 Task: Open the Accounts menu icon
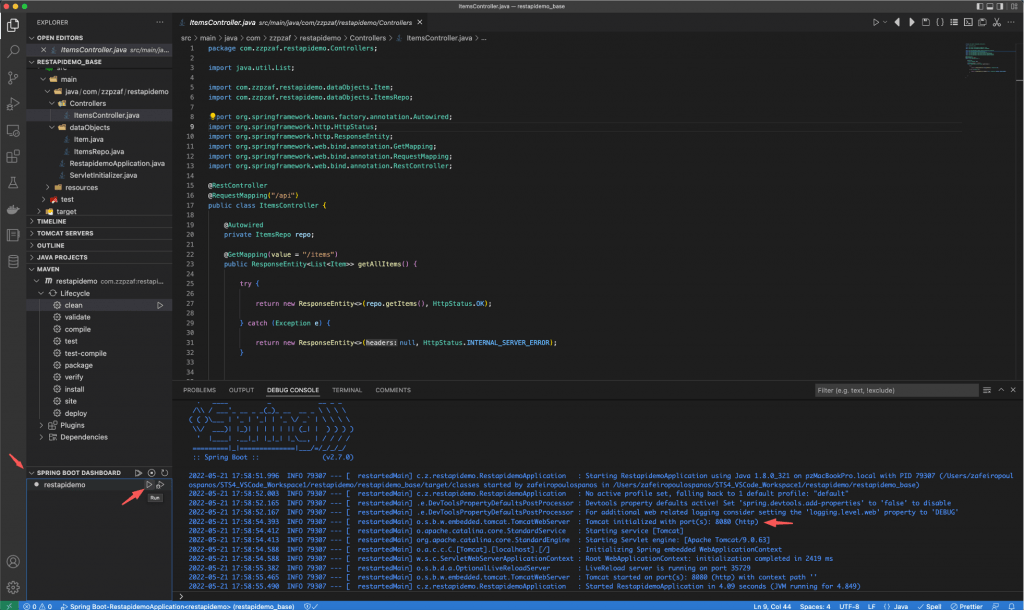coord(13,562)
